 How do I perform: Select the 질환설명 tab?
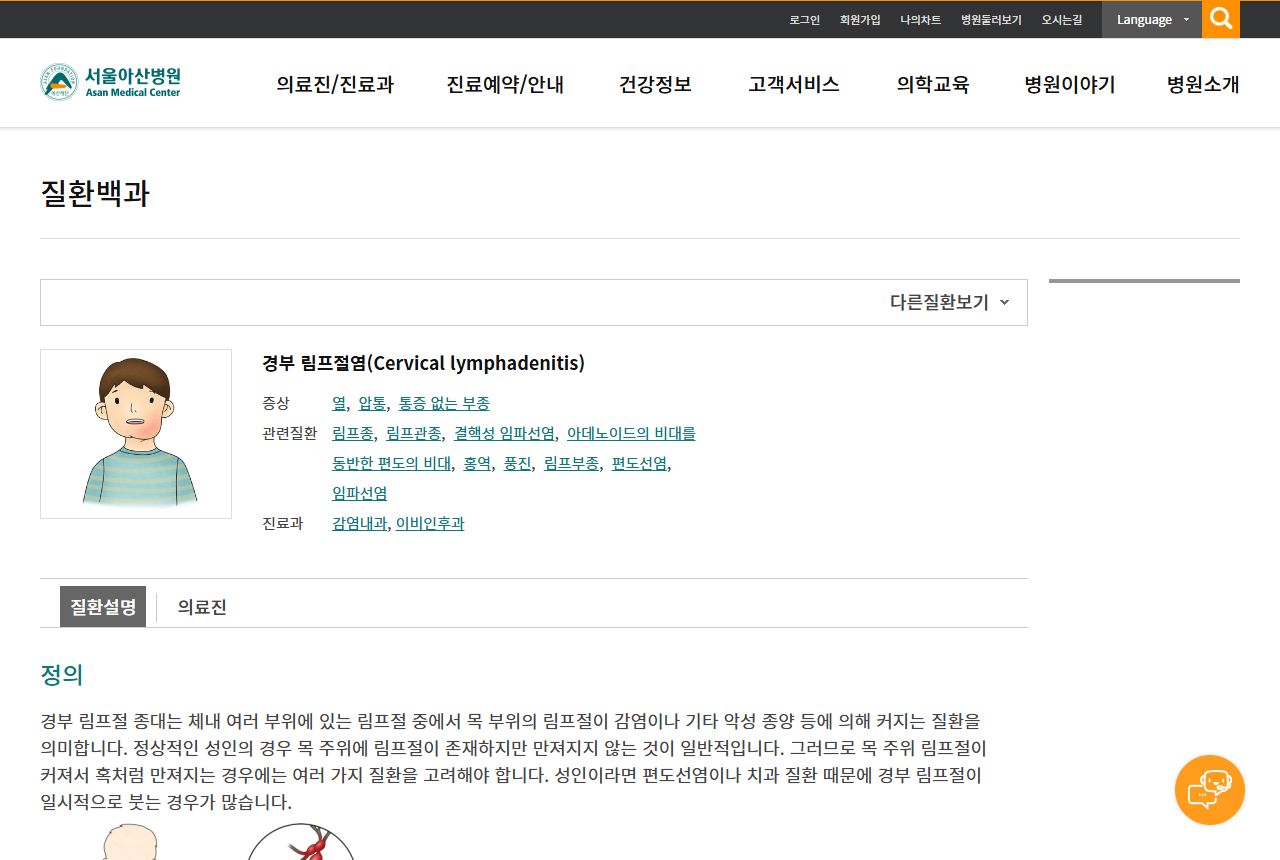point(103,606)
